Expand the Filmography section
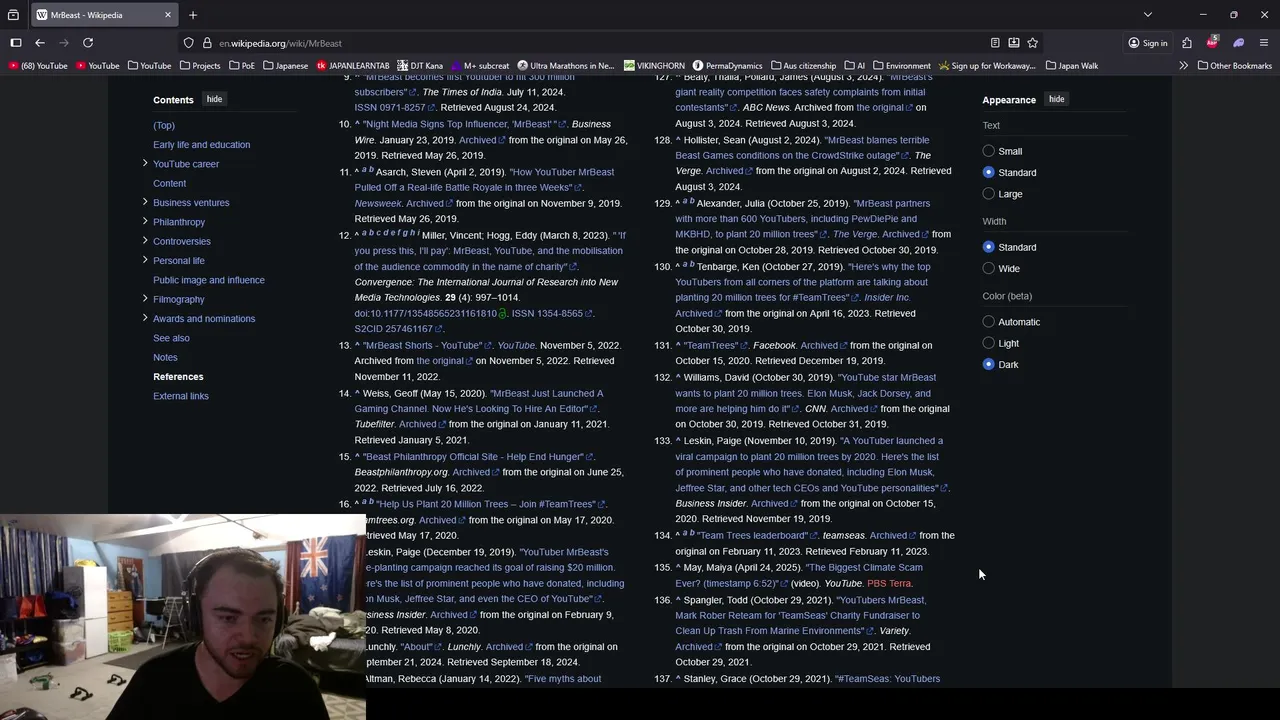The height and width of the screenshot is (720, 1280). 145,298
